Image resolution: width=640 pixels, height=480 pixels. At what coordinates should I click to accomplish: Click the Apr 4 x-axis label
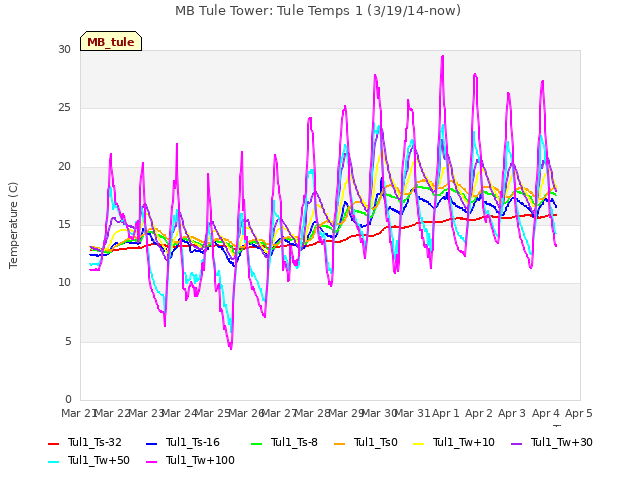(x=546, y=413)
